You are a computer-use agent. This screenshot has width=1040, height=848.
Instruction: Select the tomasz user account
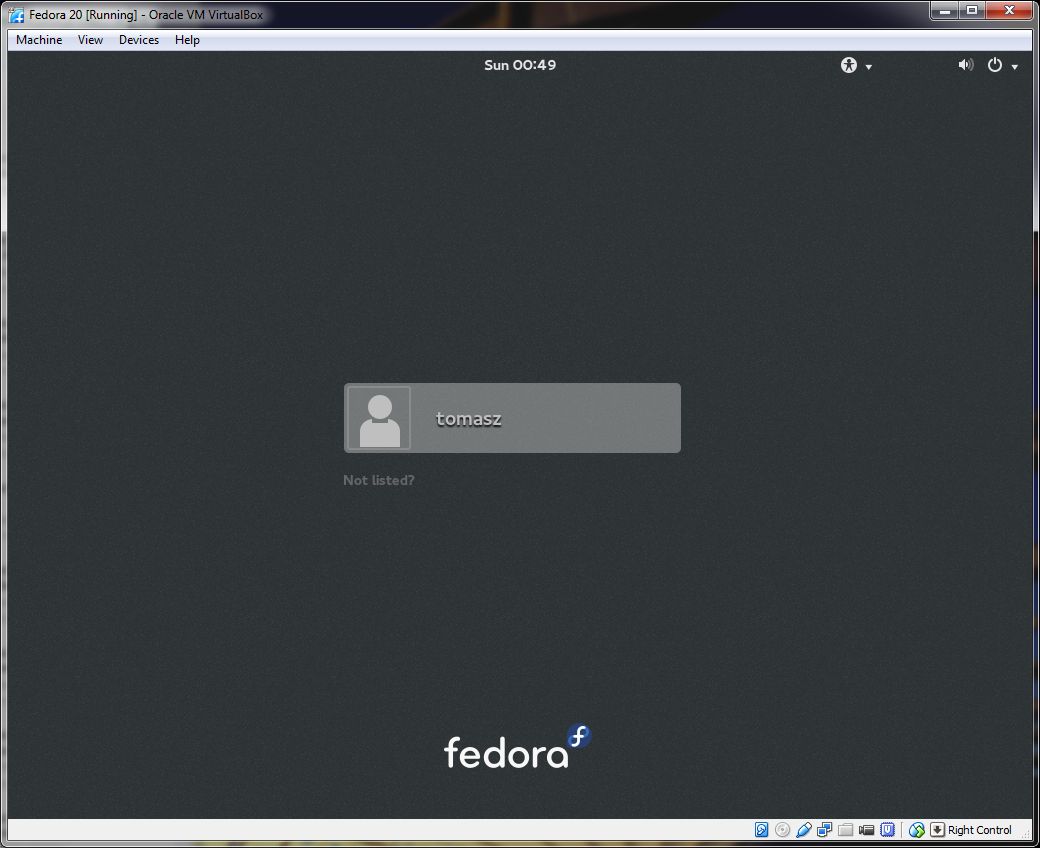click(x=512, y=418)
